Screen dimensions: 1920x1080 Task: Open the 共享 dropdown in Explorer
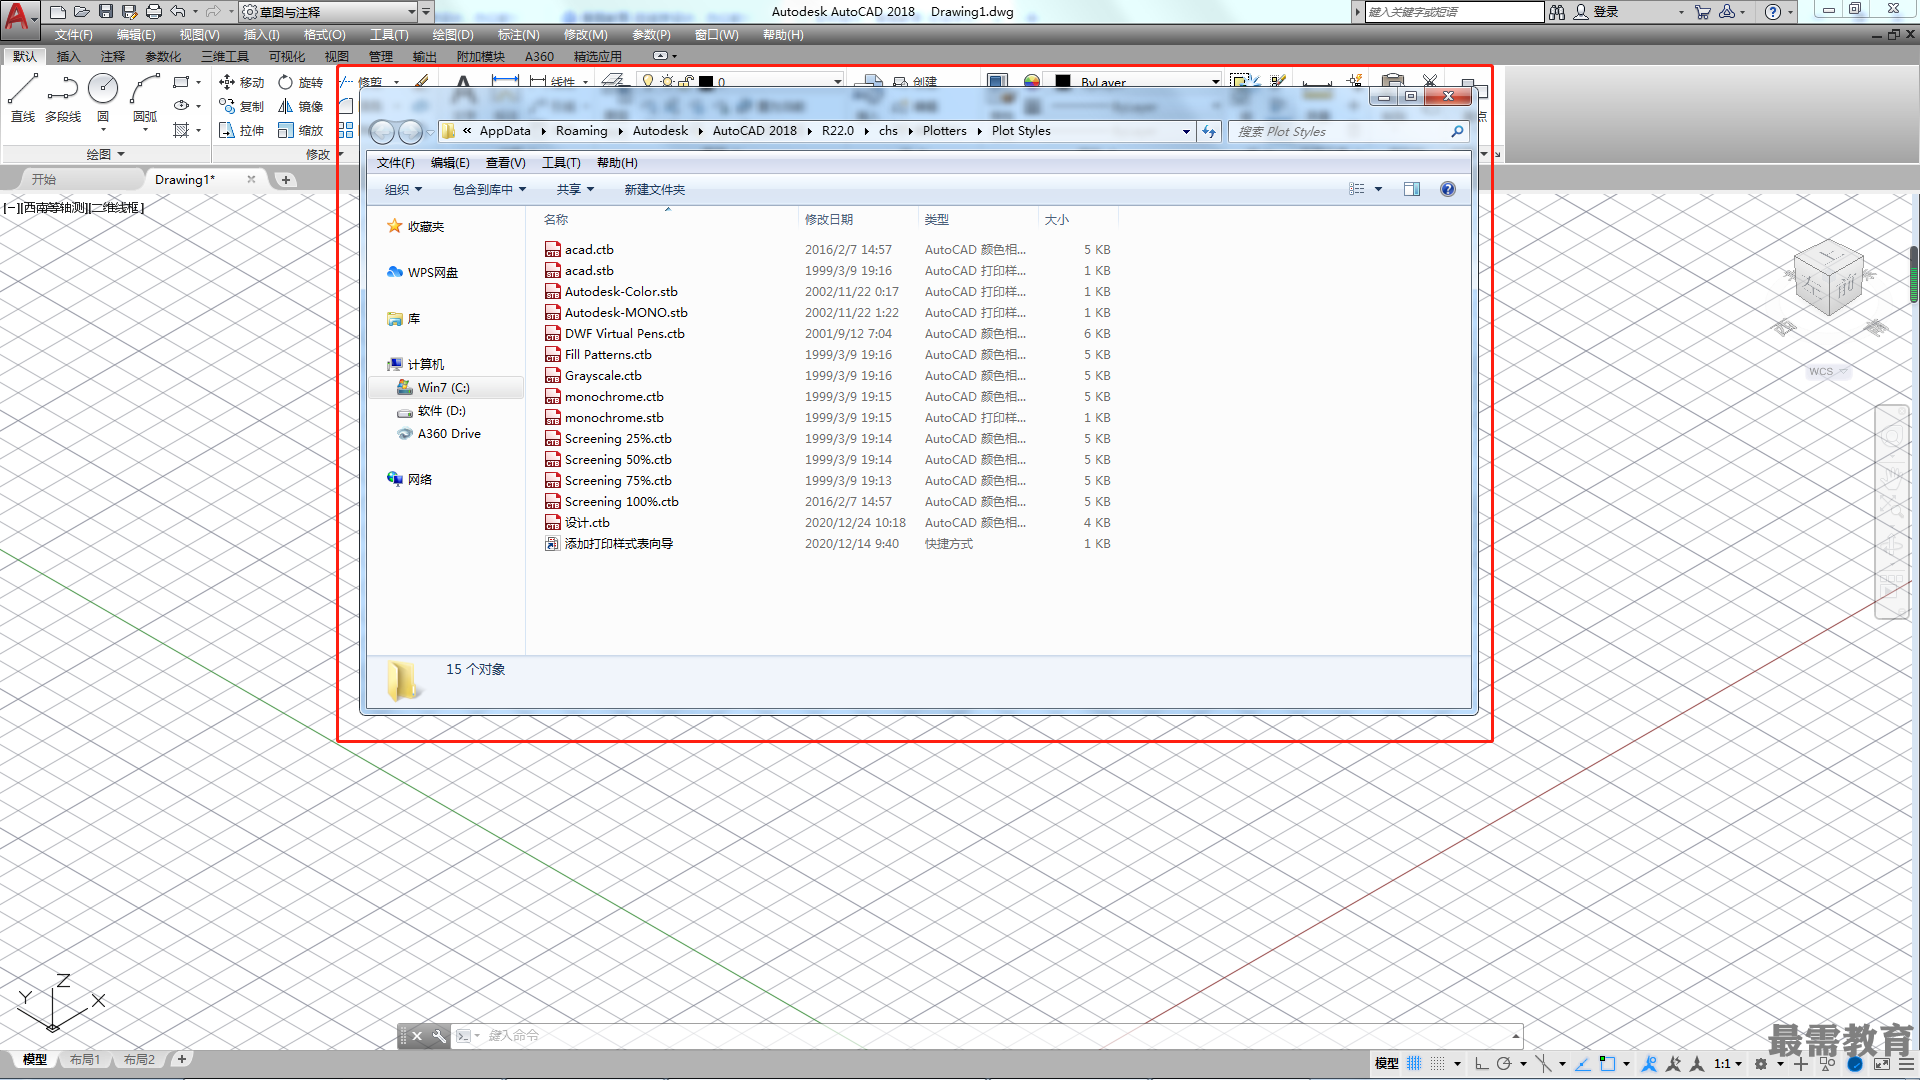[x=575, y=190]
